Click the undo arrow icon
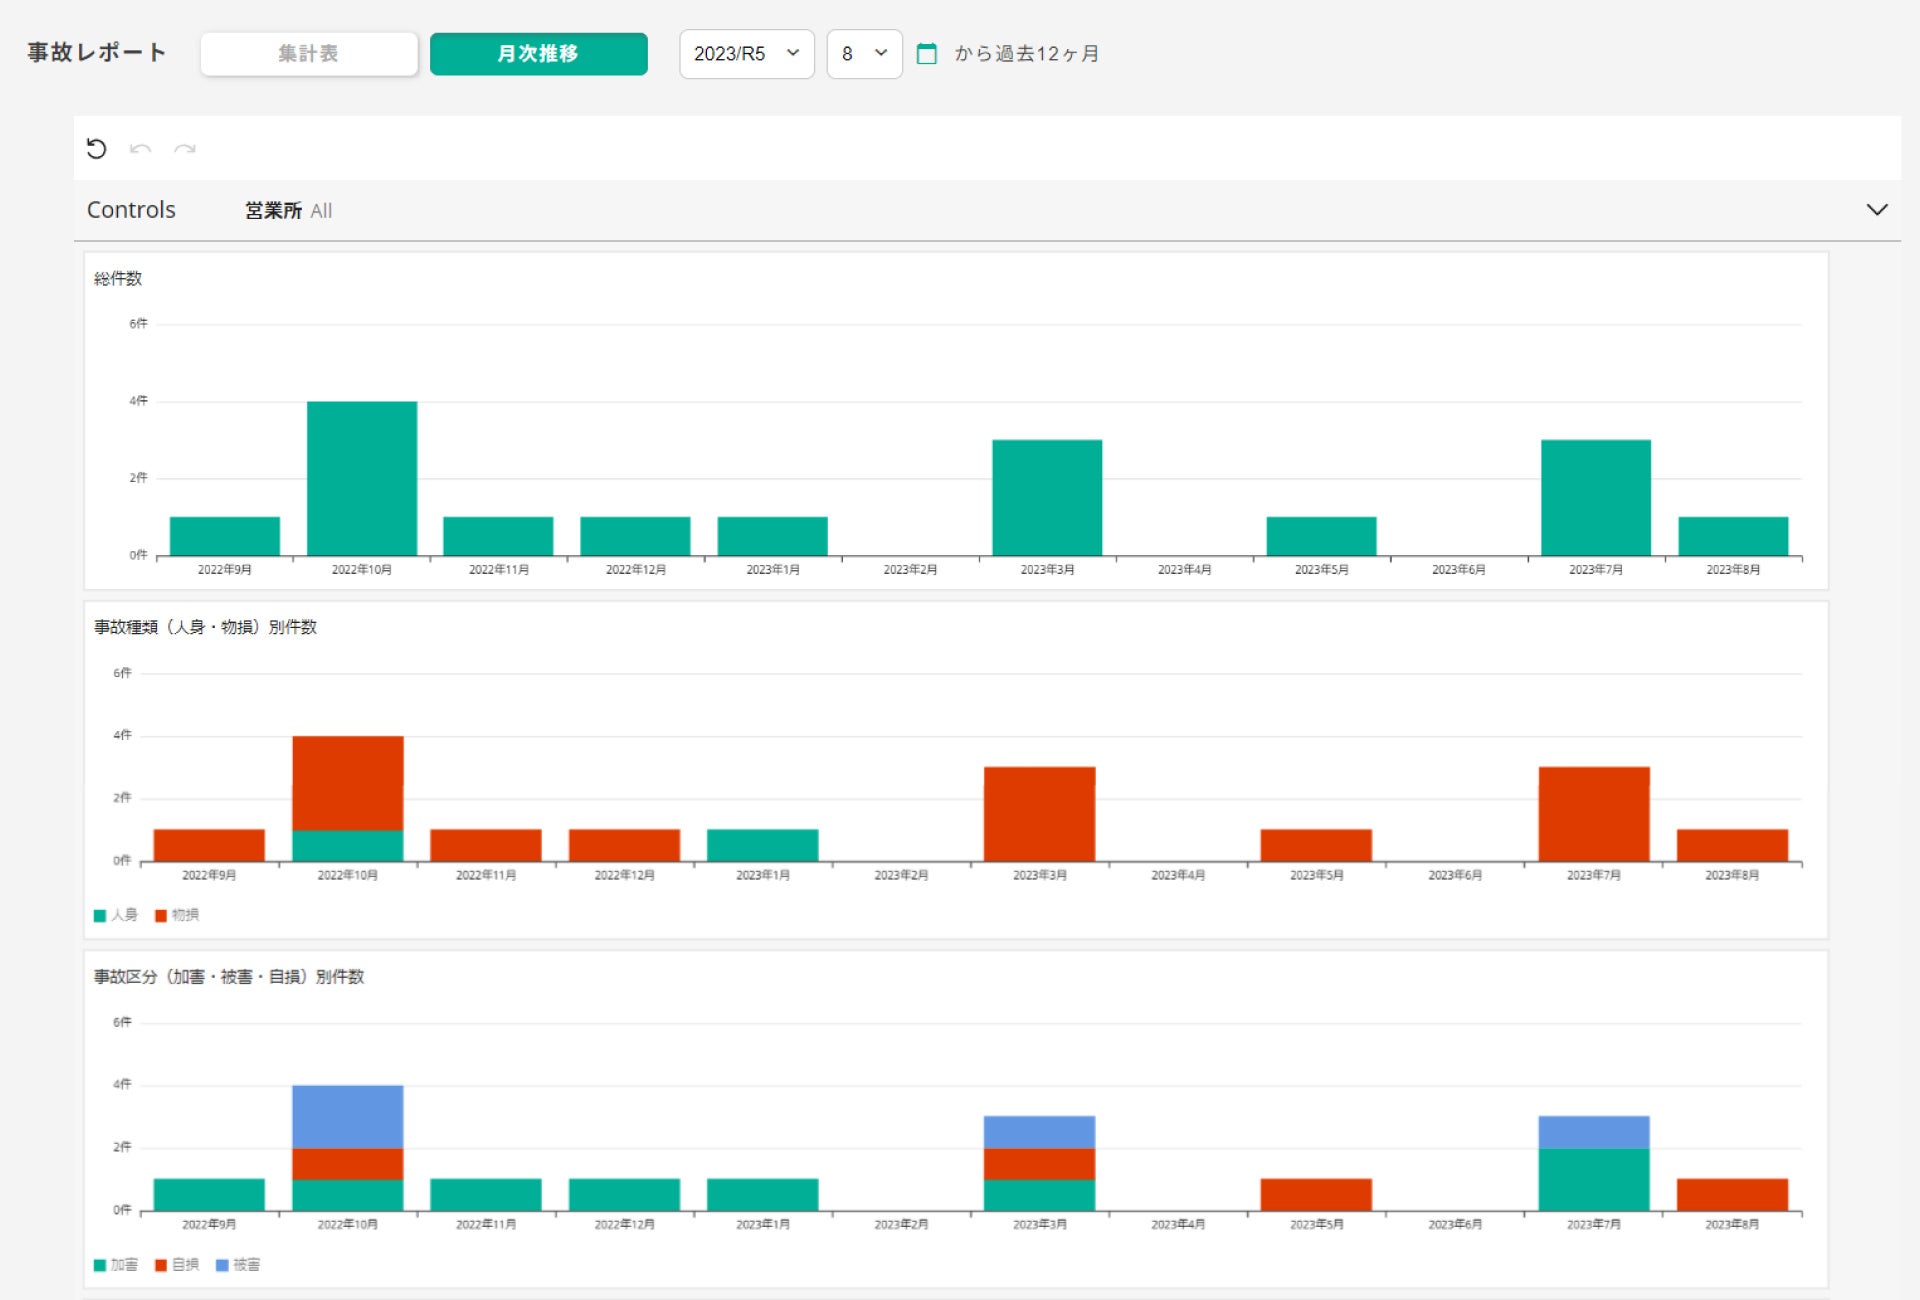The height and width of the screenshot is (1300, 1920). click(140, 149)
